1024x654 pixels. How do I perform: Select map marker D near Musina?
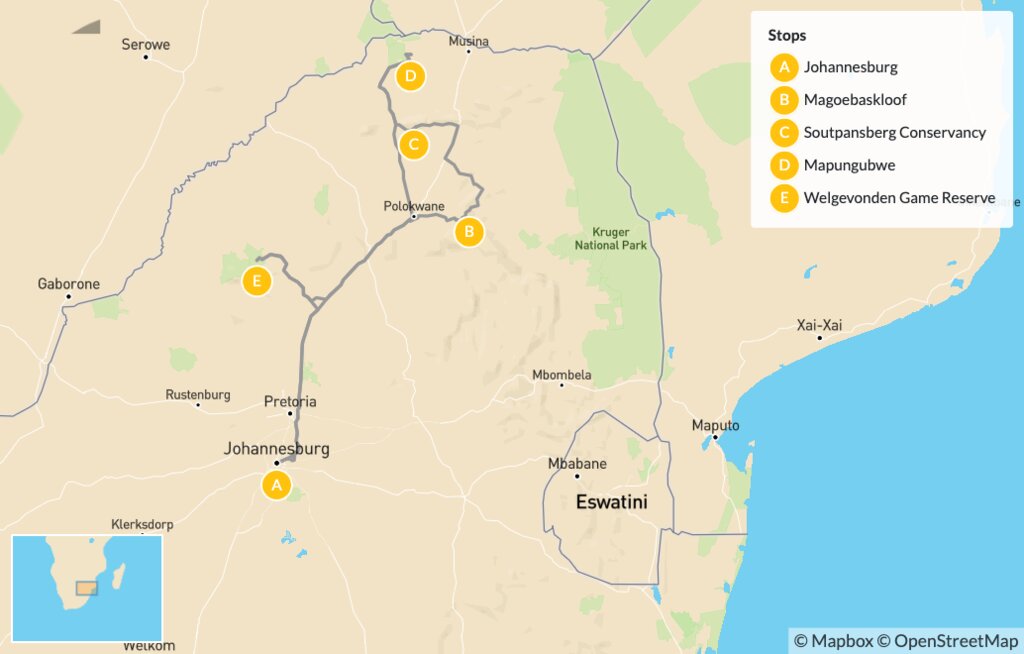409,76
